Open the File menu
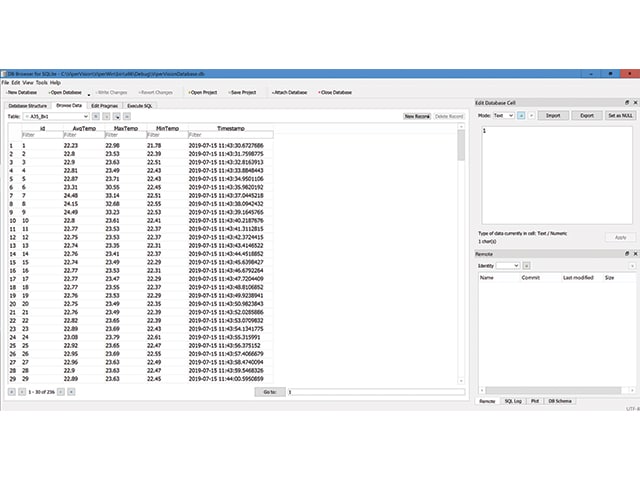Screen dimensions: 640x480 click(x=5, y=82)
